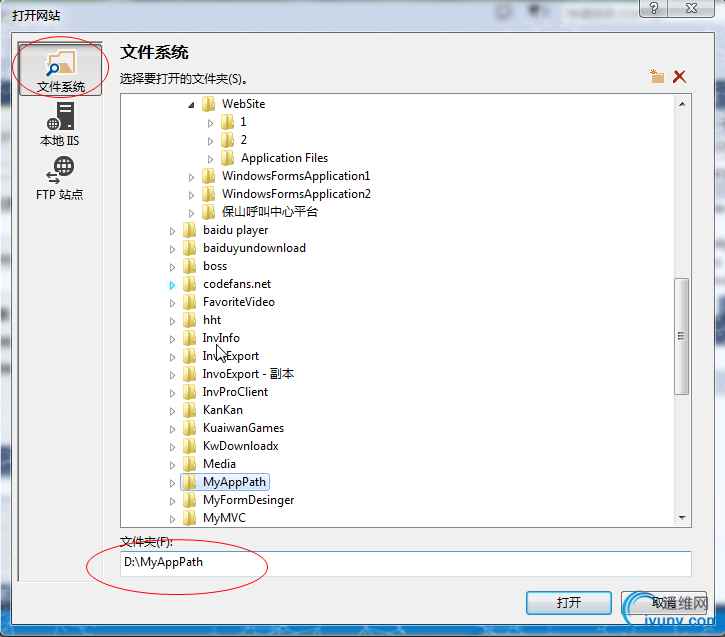The image size is (725, 637).
Task: Choose the FTP 站点 option
Action: [60, 178]
